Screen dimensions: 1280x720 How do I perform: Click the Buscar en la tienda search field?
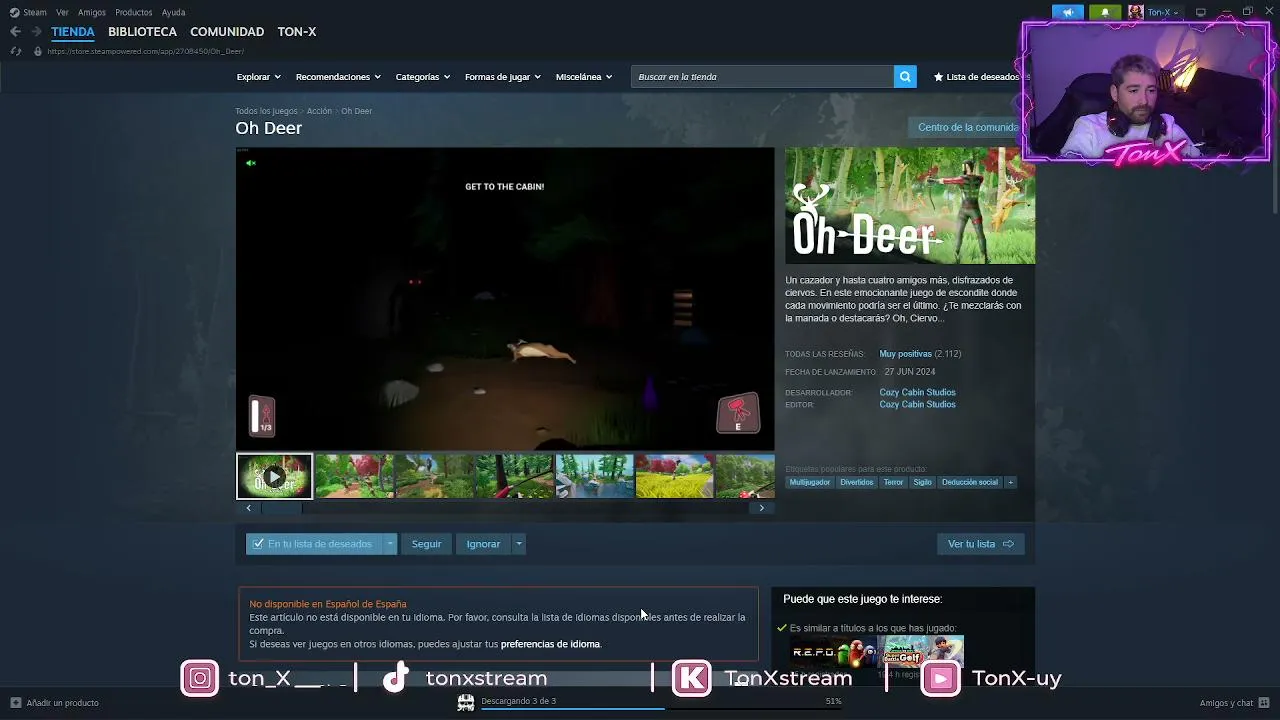tap(762, 77)
